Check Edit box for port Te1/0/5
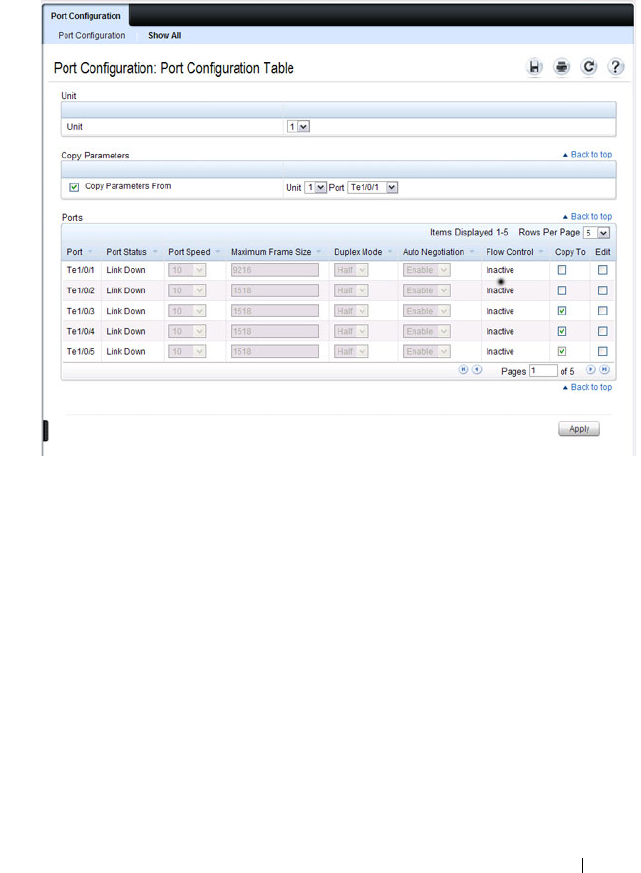The width and height of the screenshot is (641, 873). pos(603,351)
